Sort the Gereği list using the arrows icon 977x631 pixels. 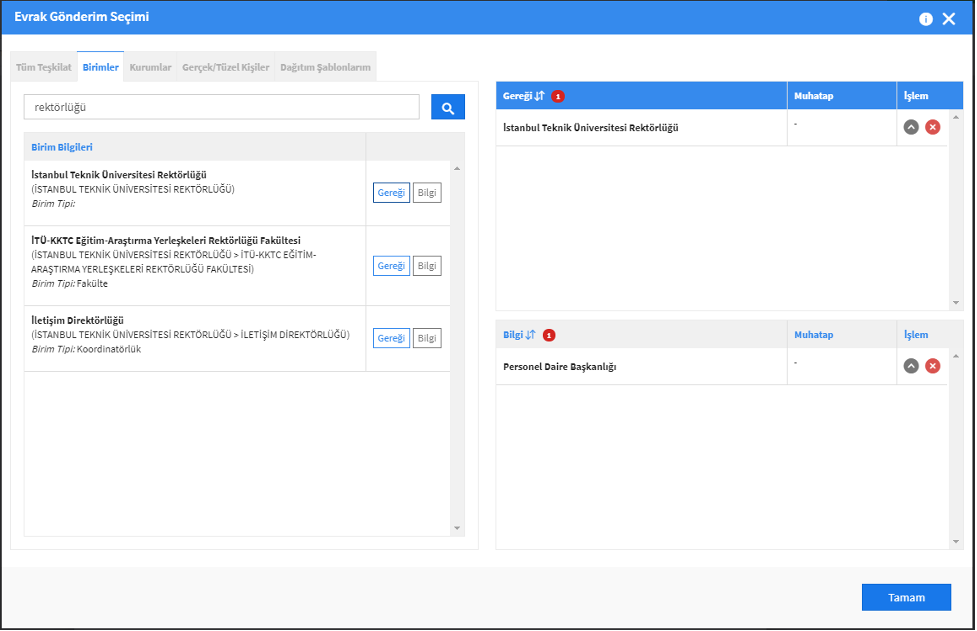540,95
